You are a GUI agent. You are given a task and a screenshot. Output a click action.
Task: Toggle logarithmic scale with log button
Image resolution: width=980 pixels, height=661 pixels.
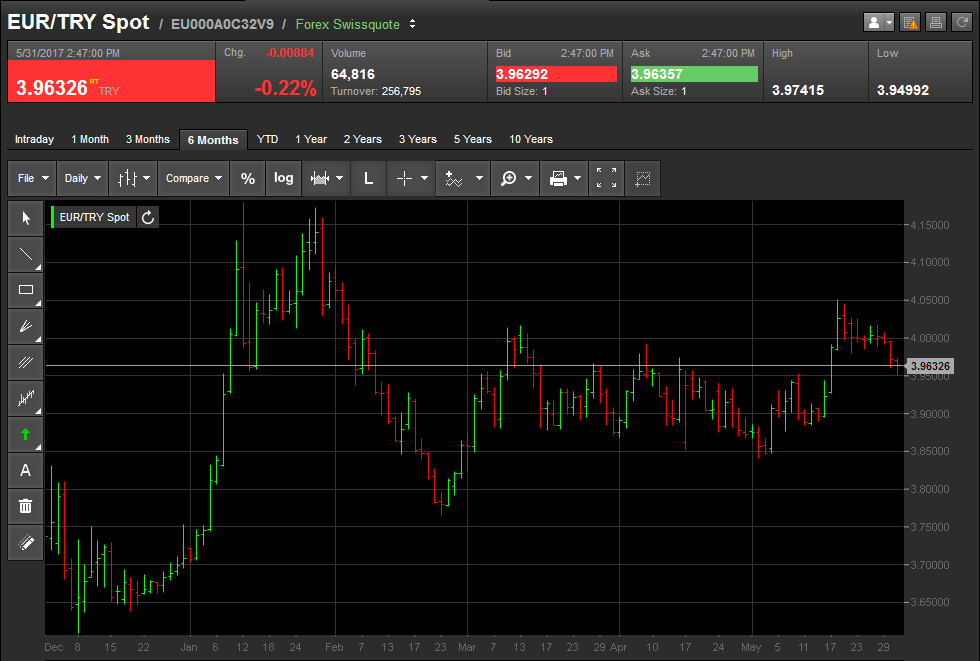click(284, 178)
